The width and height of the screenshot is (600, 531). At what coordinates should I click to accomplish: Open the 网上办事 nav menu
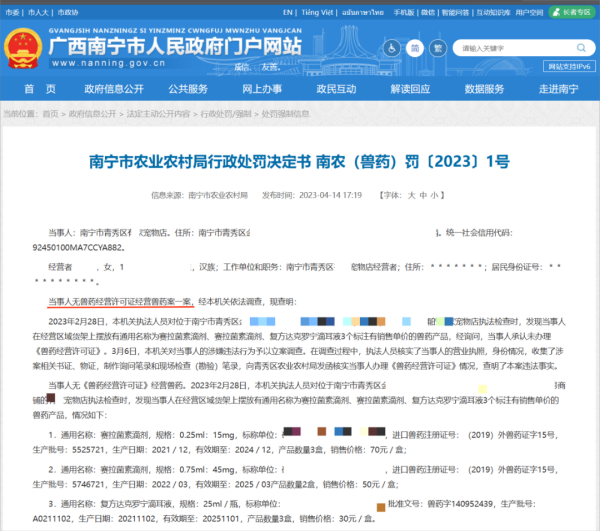coord(262,89)
